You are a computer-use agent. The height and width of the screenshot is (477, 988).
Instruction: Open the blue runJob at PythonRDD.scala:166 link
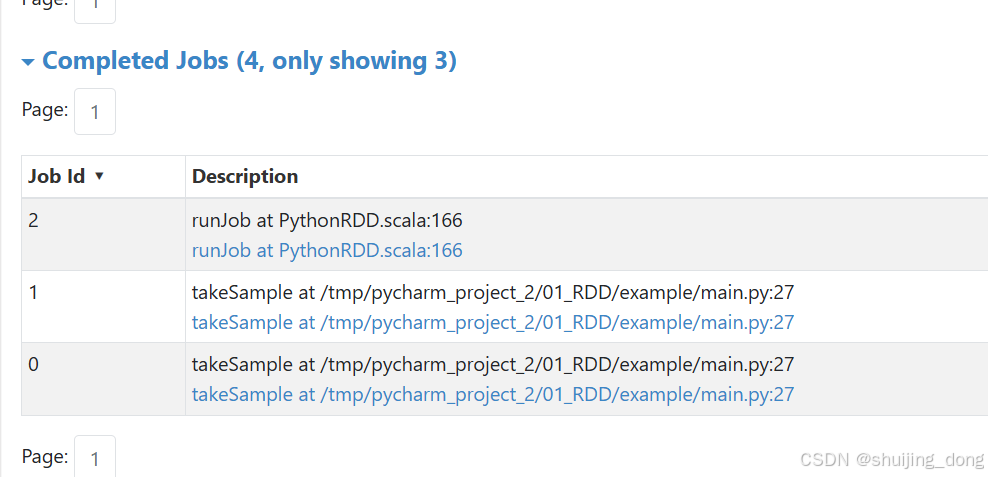tap(327, 250)
